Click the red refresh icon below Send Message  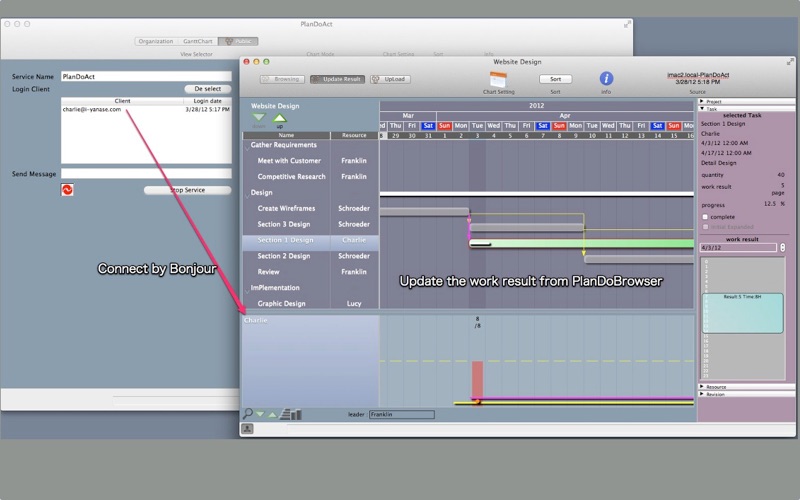[x=67, y=190]
